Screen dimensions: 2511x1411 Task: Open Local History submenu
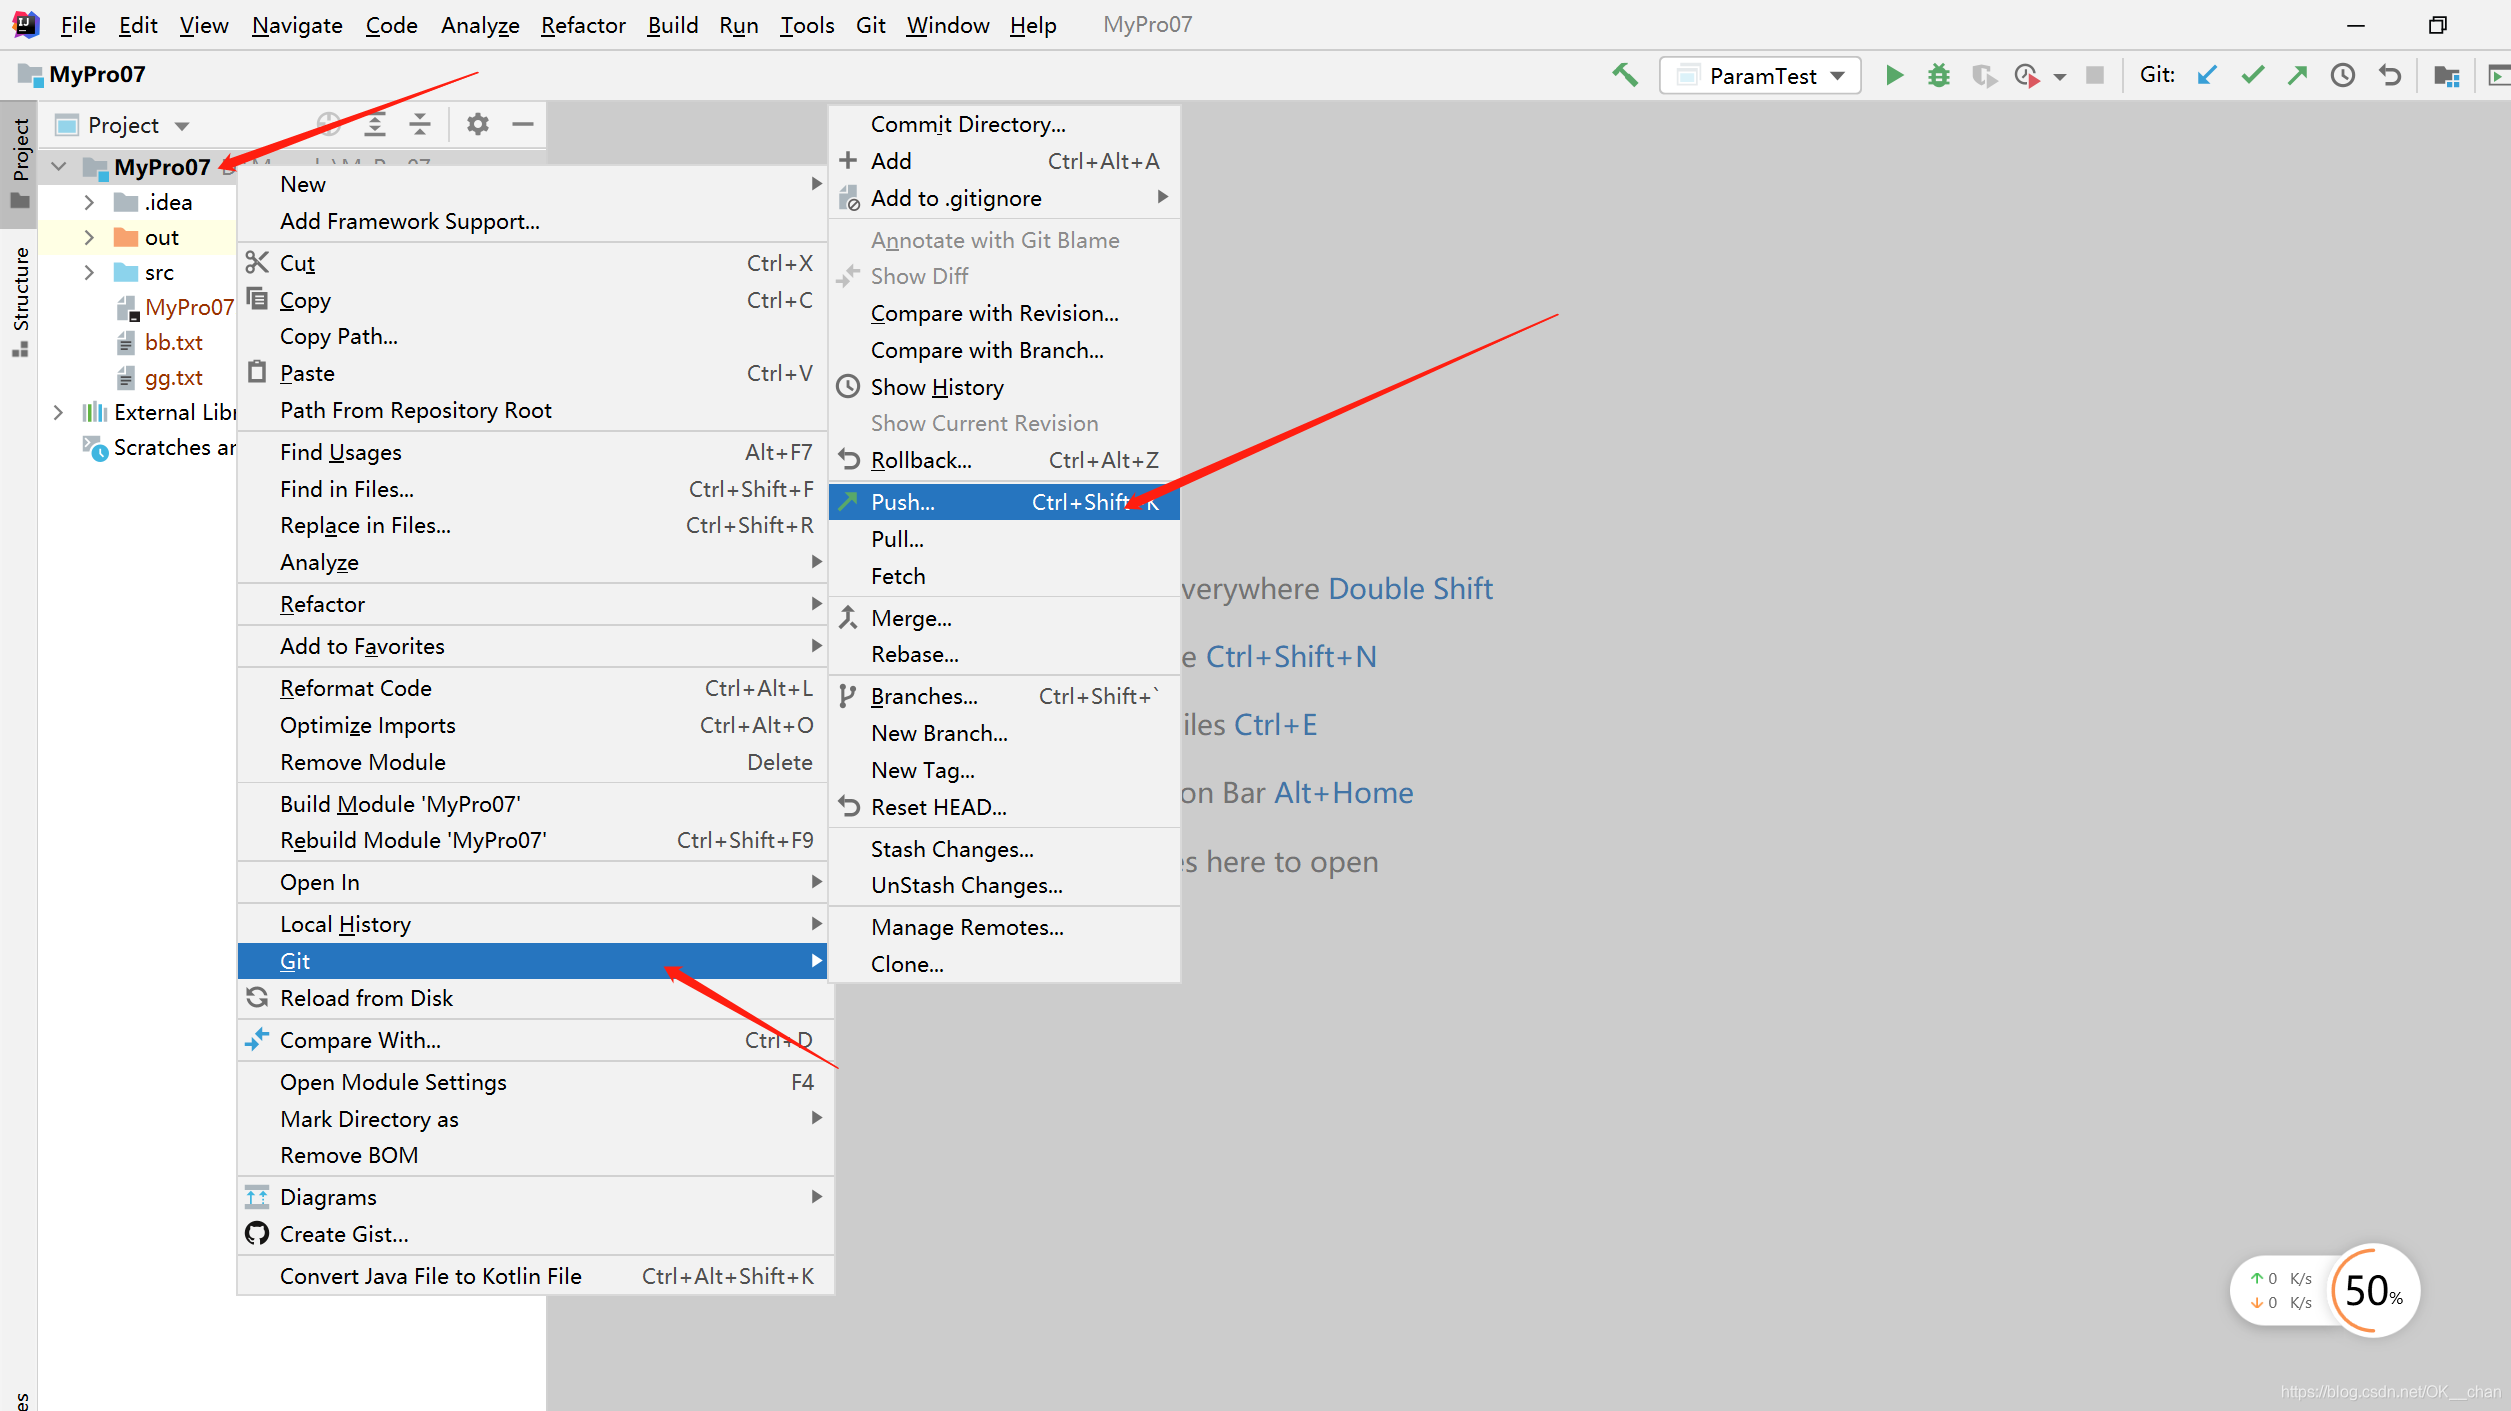(533, 924)
